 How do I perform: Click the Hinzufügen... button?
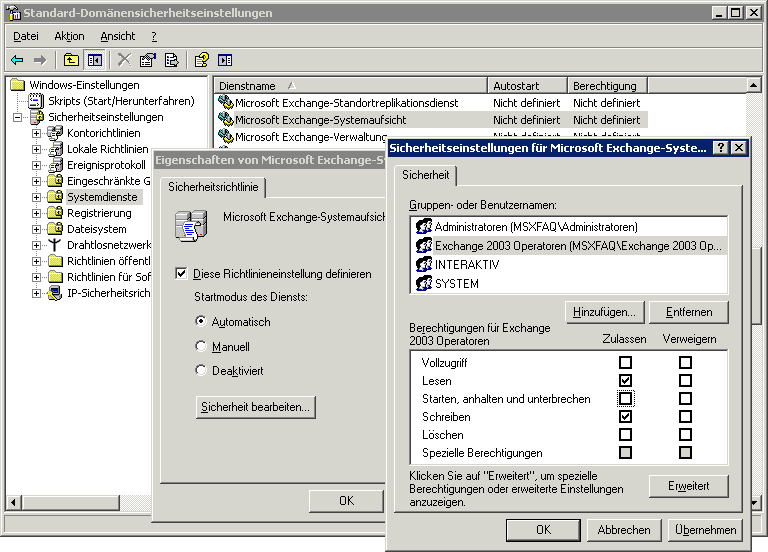tap(604, 312)
